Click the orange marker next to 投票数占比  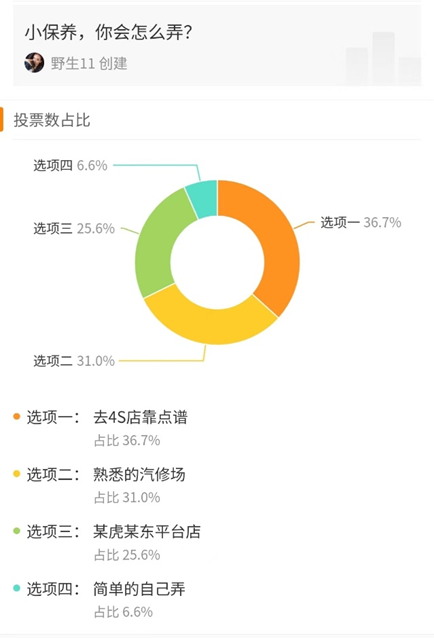coord(2,119)
